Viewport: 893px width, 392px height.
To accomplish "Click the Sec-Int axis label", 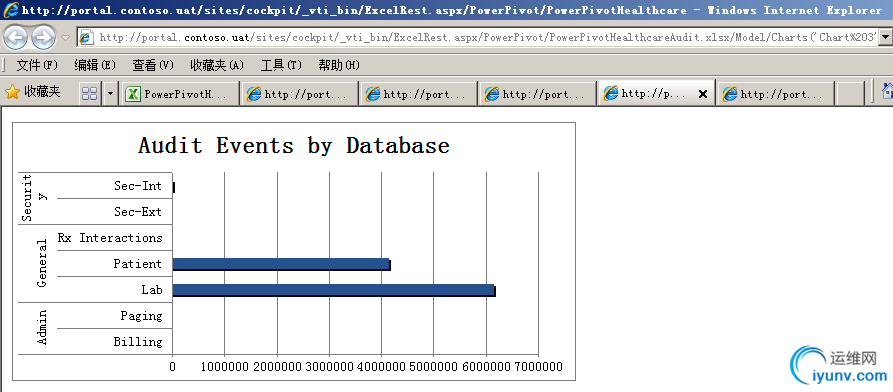I will 138,186.
